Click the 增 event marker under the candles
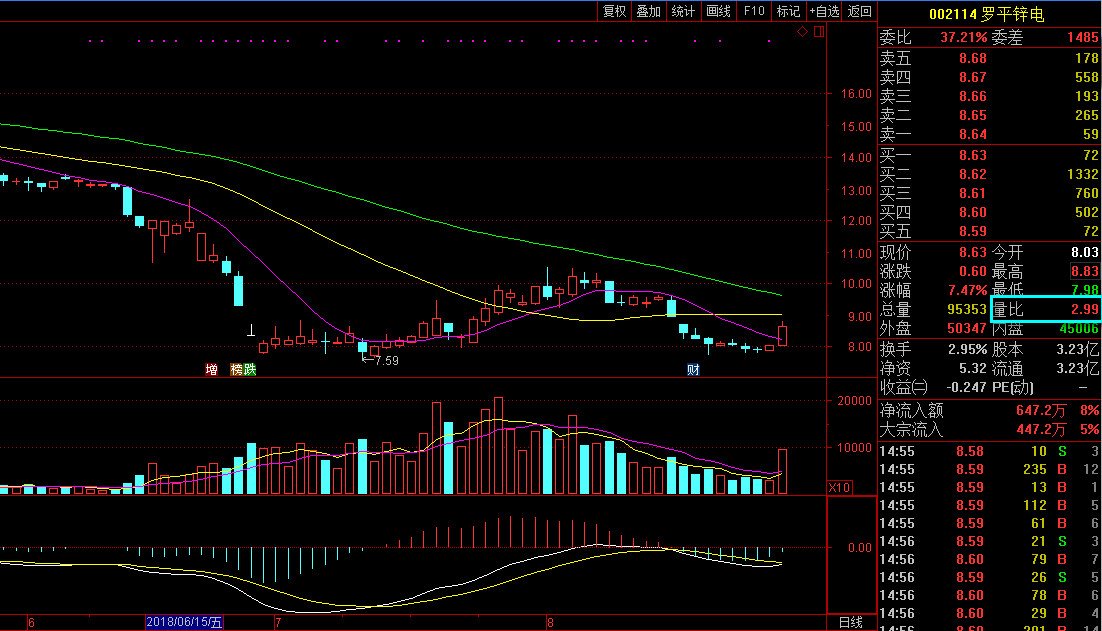This screenshot has height=631, width=1102. pos(211,370)
